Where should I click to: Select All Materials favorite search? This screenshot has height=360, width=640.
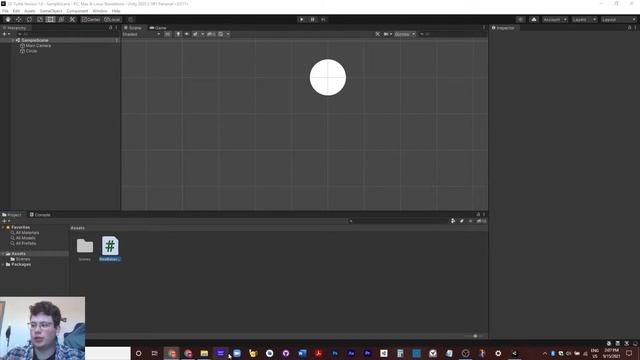point(27,233)
